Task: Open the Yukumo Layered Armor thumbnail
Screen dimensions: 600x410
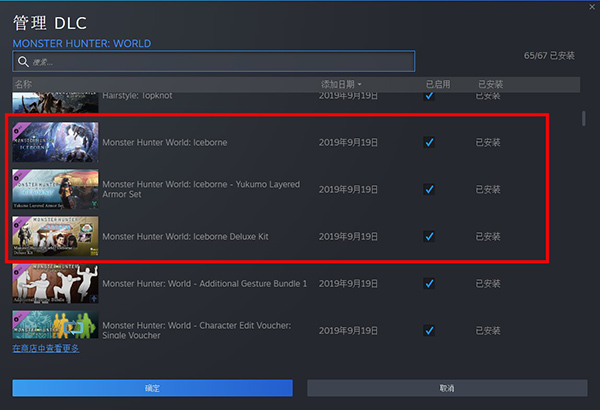Action: pos(55,189)
